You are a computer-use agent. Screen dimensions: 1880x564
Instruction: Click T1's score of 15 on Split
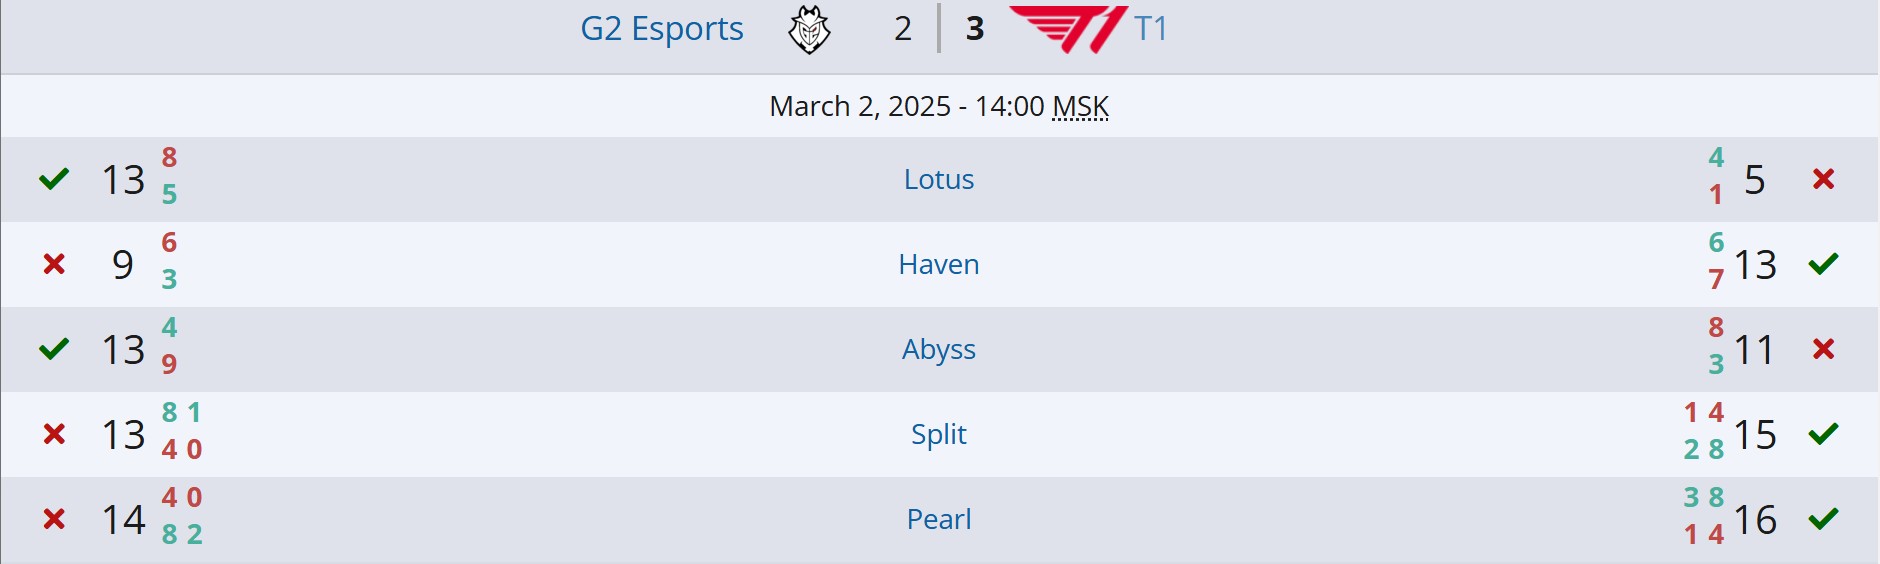coord(1754,434)
